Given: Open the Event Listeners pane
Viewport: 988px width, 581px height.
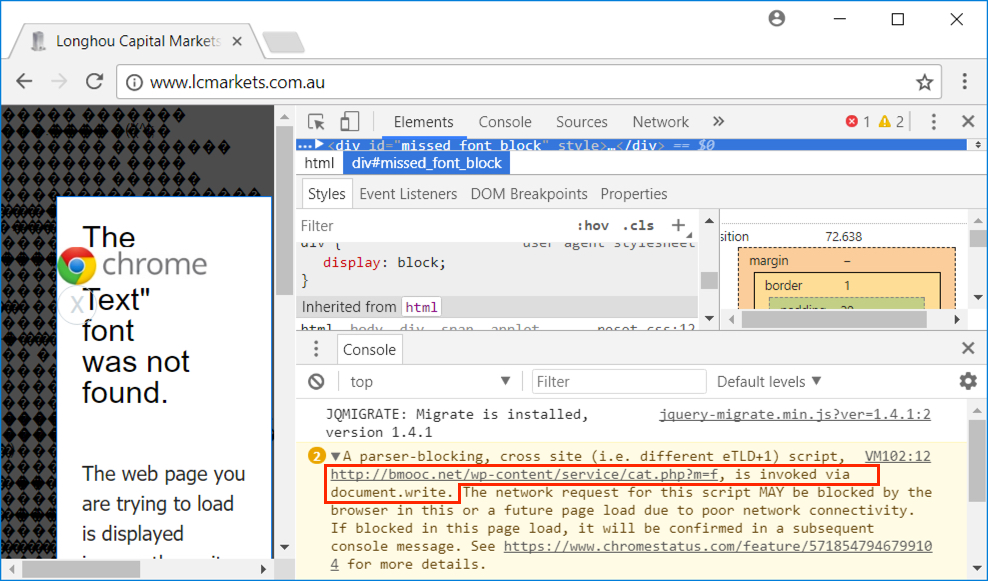Looking at the screenshot, I should (x=408, y=194).
